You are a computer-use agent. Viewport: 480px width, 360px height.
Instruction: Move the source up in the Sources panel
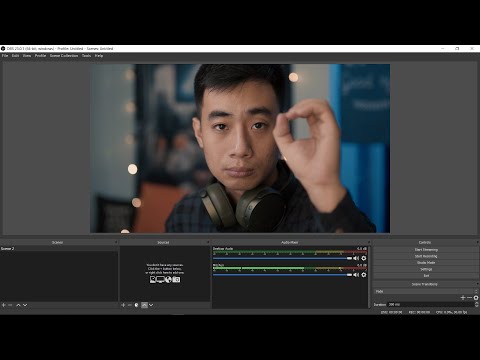click(x=144, y=305)
